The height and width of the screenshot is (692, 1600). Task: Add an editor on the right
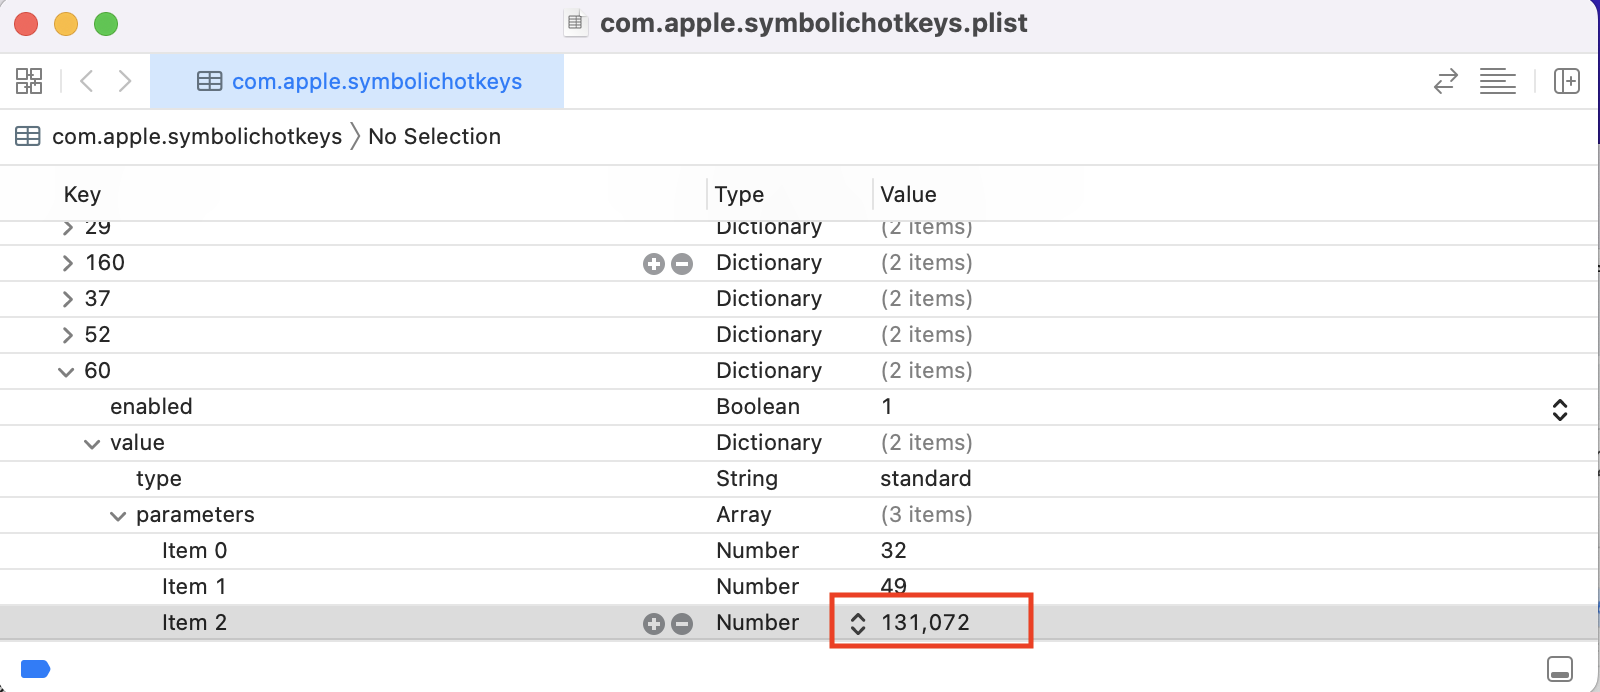click(1567, 81)
